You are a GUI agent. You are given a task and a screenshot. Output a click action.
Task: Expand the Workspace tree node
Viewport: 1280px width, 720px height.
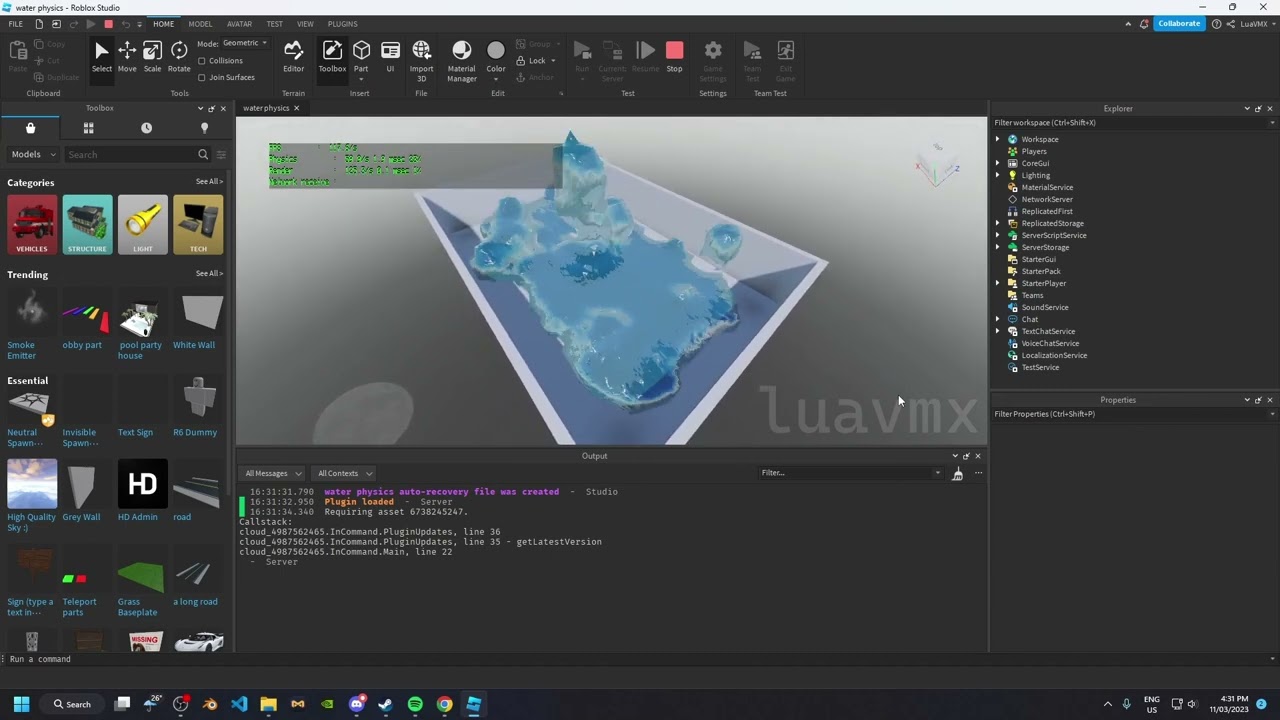(x=997, y=139)
